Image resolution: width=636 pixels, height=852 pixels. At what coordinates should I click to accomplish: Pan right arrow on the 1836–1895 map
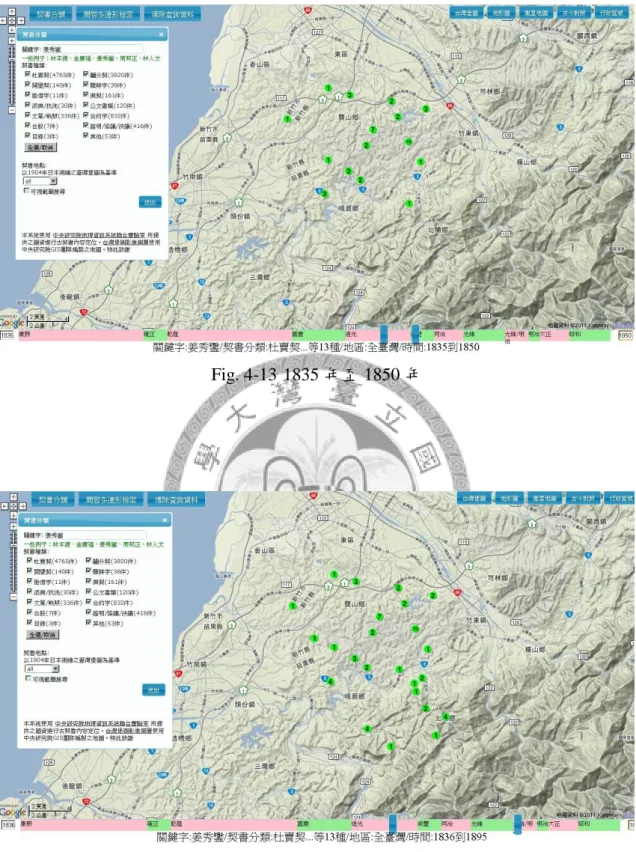(x=21, y=506)
